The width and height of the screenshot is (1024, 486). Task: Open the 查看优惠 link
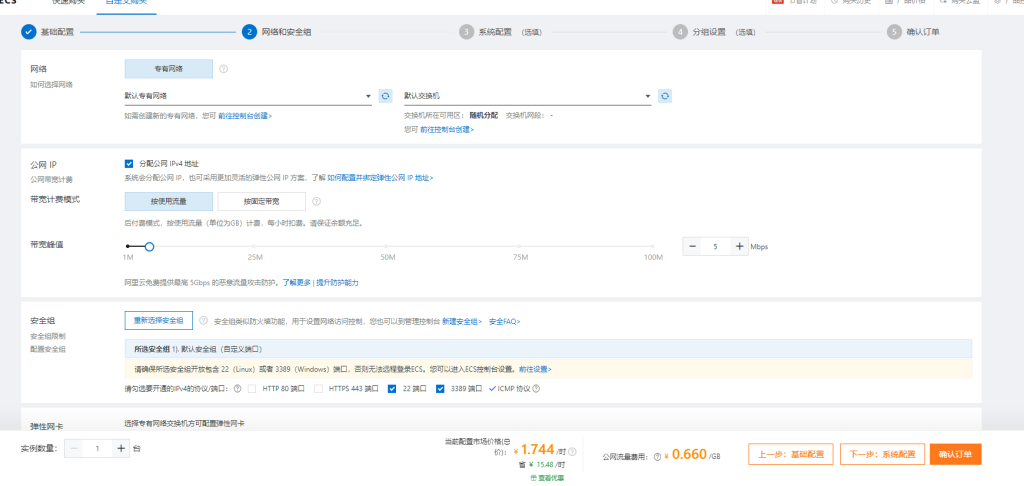(x=547, y=478)
